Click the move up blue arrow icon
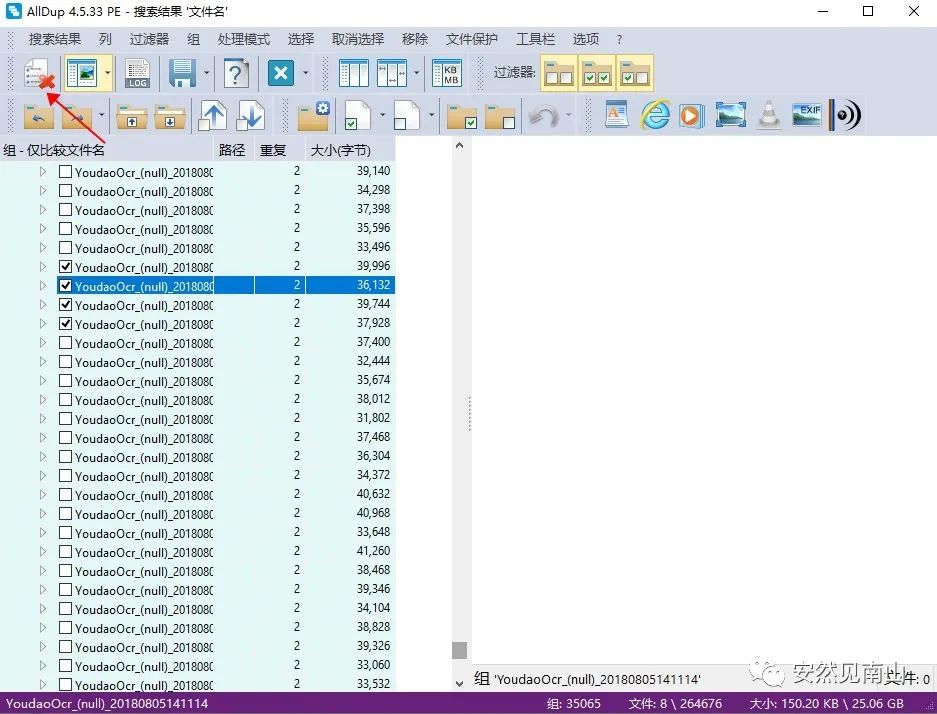937x714 pixels. coord(212,115)
